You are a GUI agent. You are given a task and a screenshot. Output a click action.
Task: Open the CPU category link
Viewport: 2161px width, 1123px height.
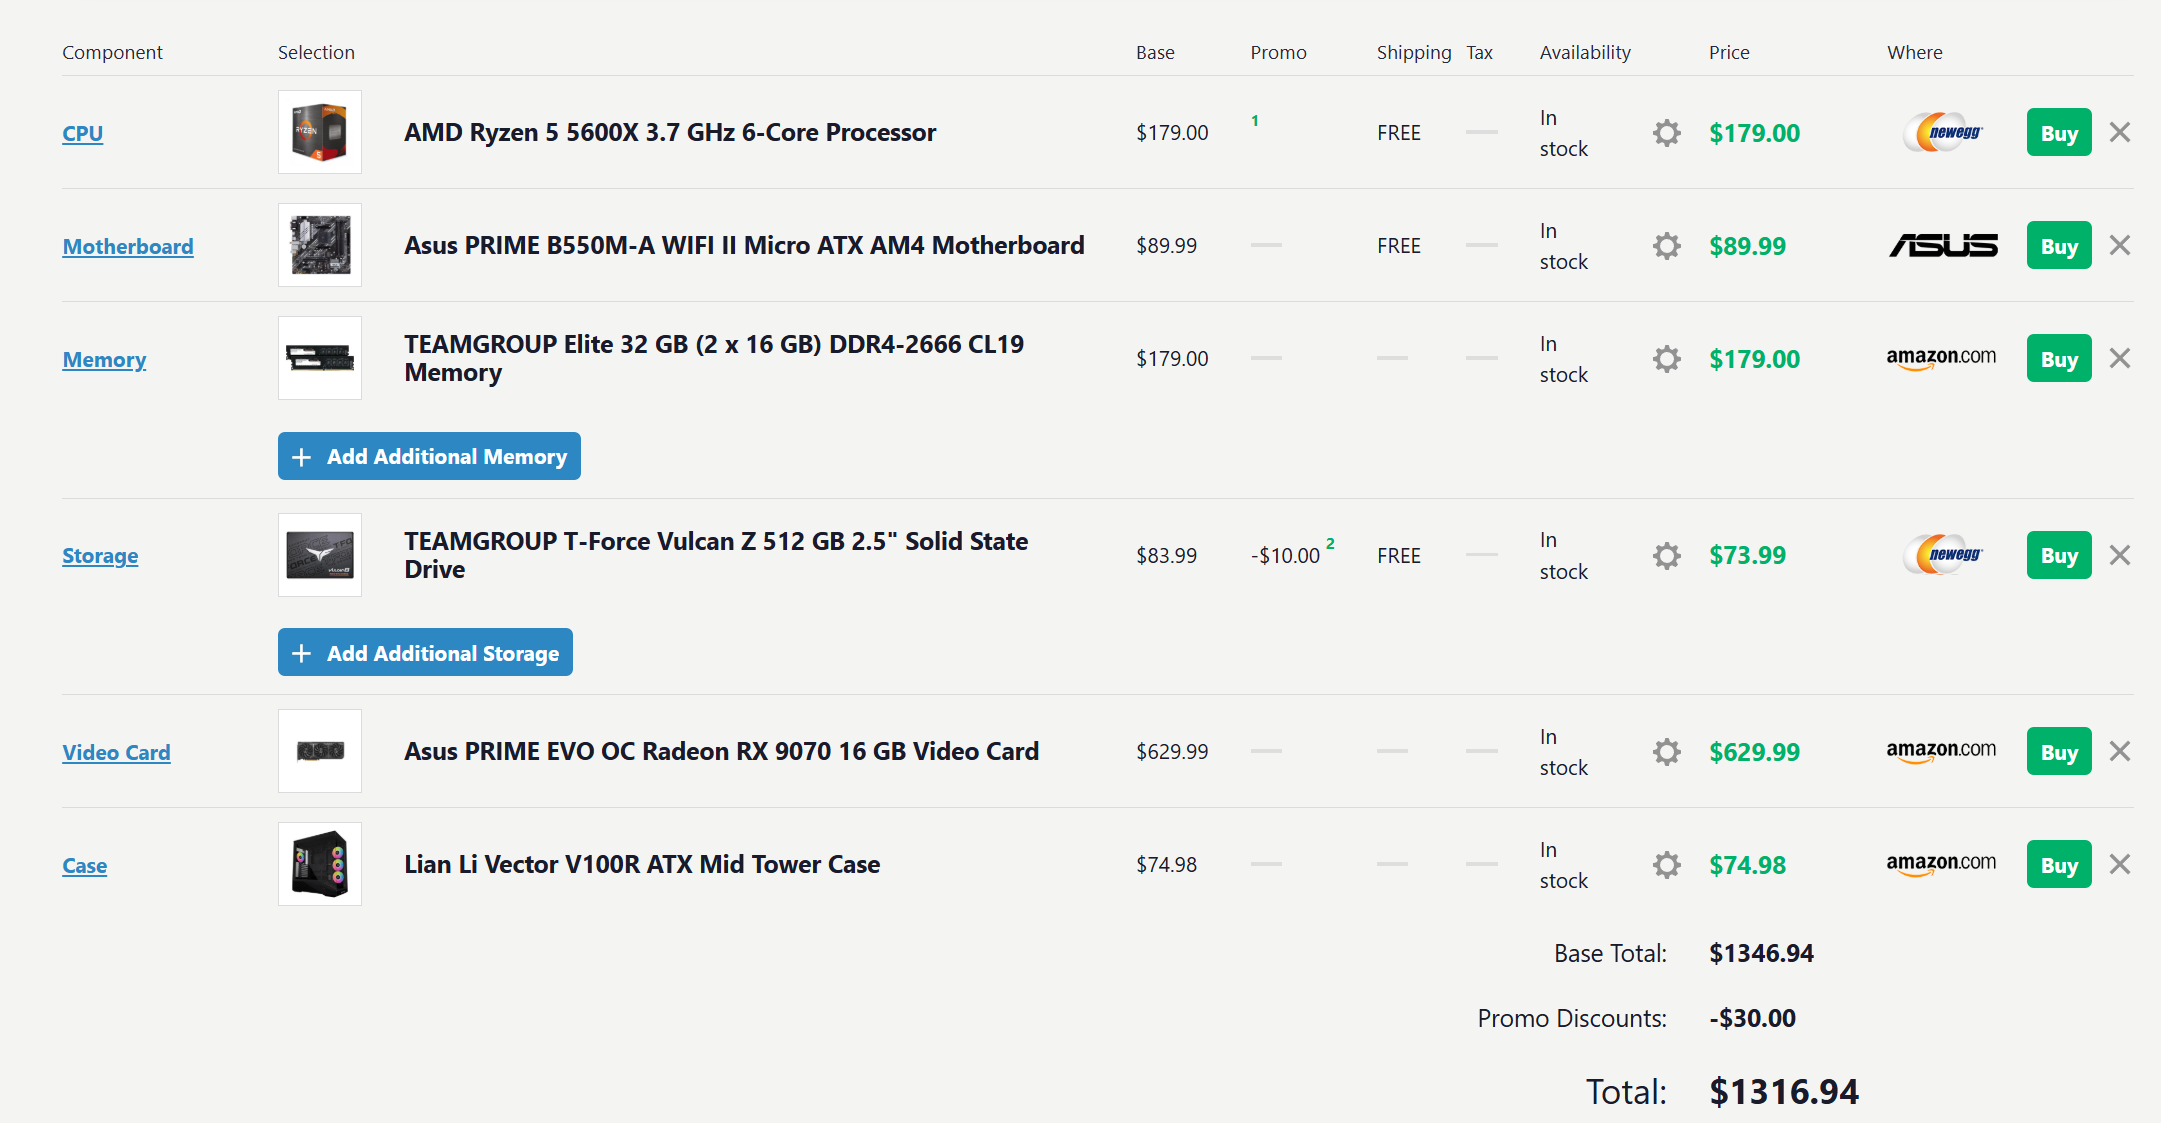click(x=83, y=133)
